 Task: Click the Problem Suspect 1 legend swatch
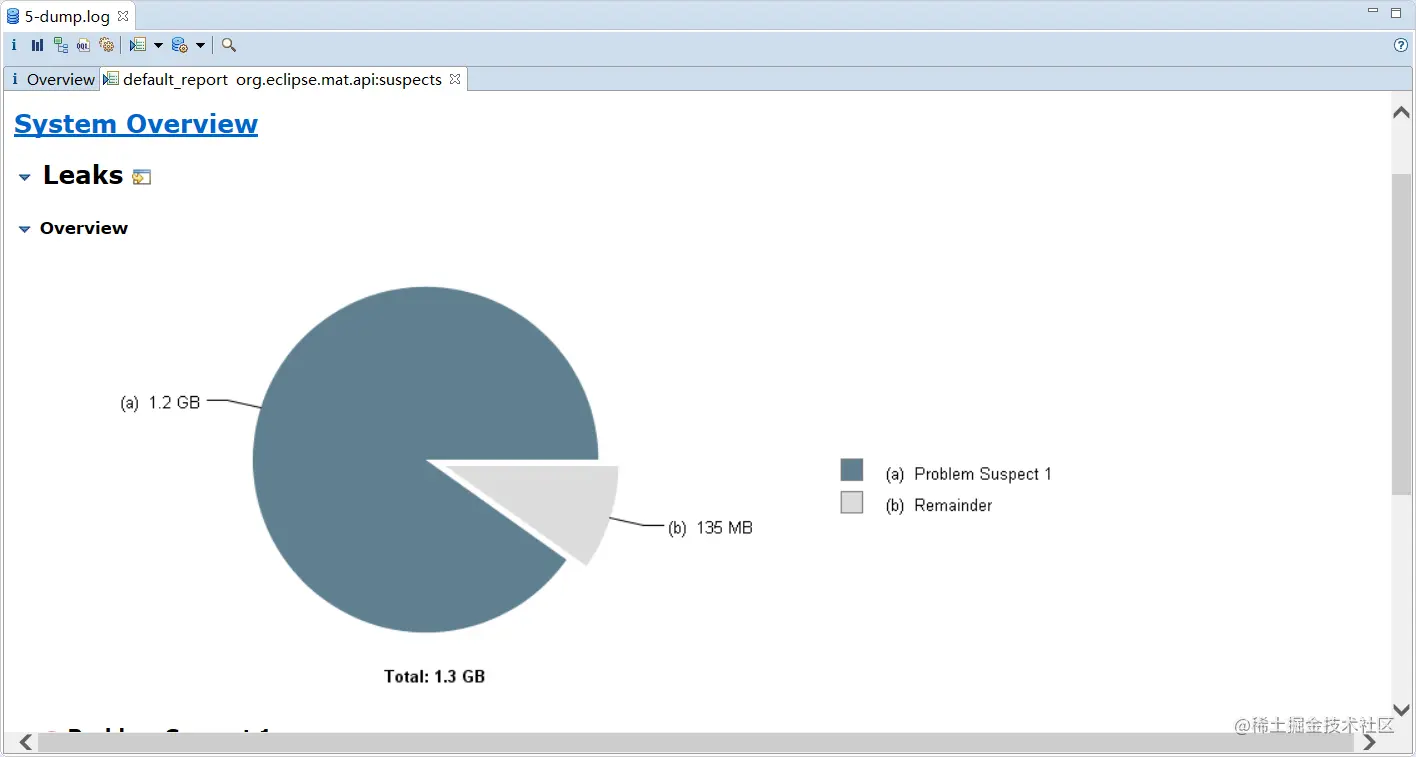[x=852, y=470]
